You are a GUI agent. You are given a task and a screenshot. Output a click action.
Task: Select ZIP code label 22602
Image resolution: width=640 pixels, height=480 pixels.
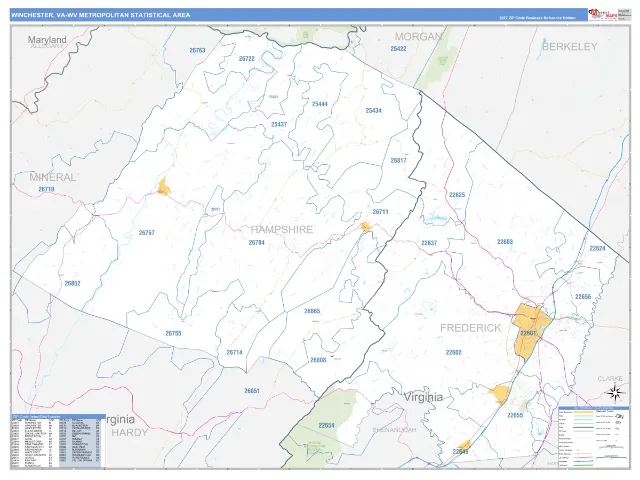click(x=453, y=352)
